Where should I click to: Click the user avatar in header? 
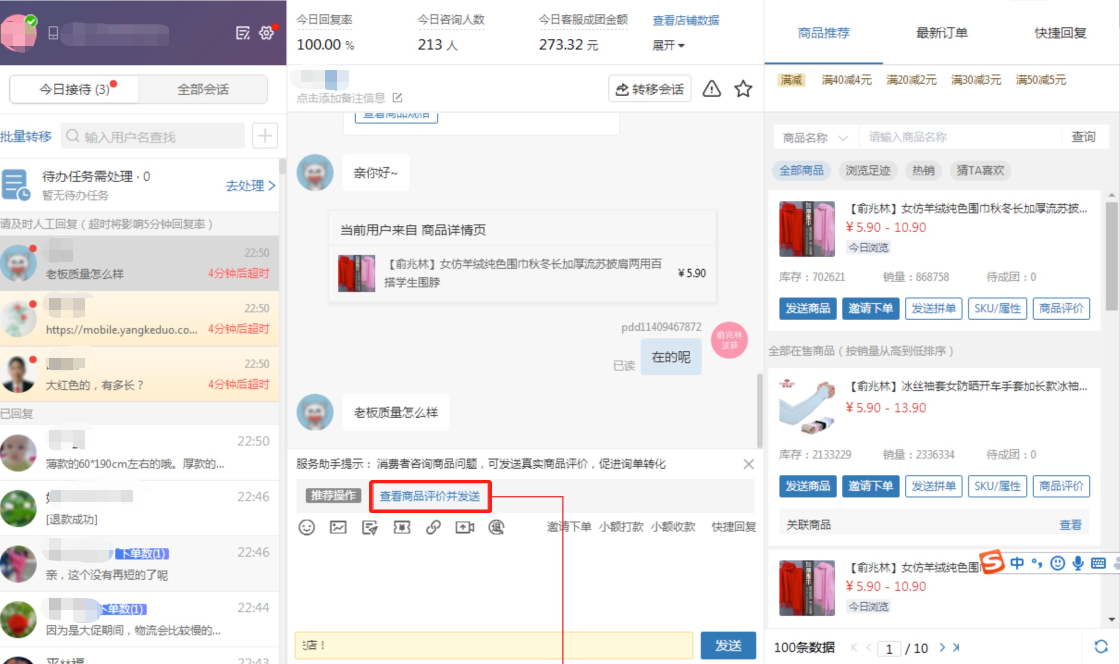pyautogui.click(x=19, y=33)
